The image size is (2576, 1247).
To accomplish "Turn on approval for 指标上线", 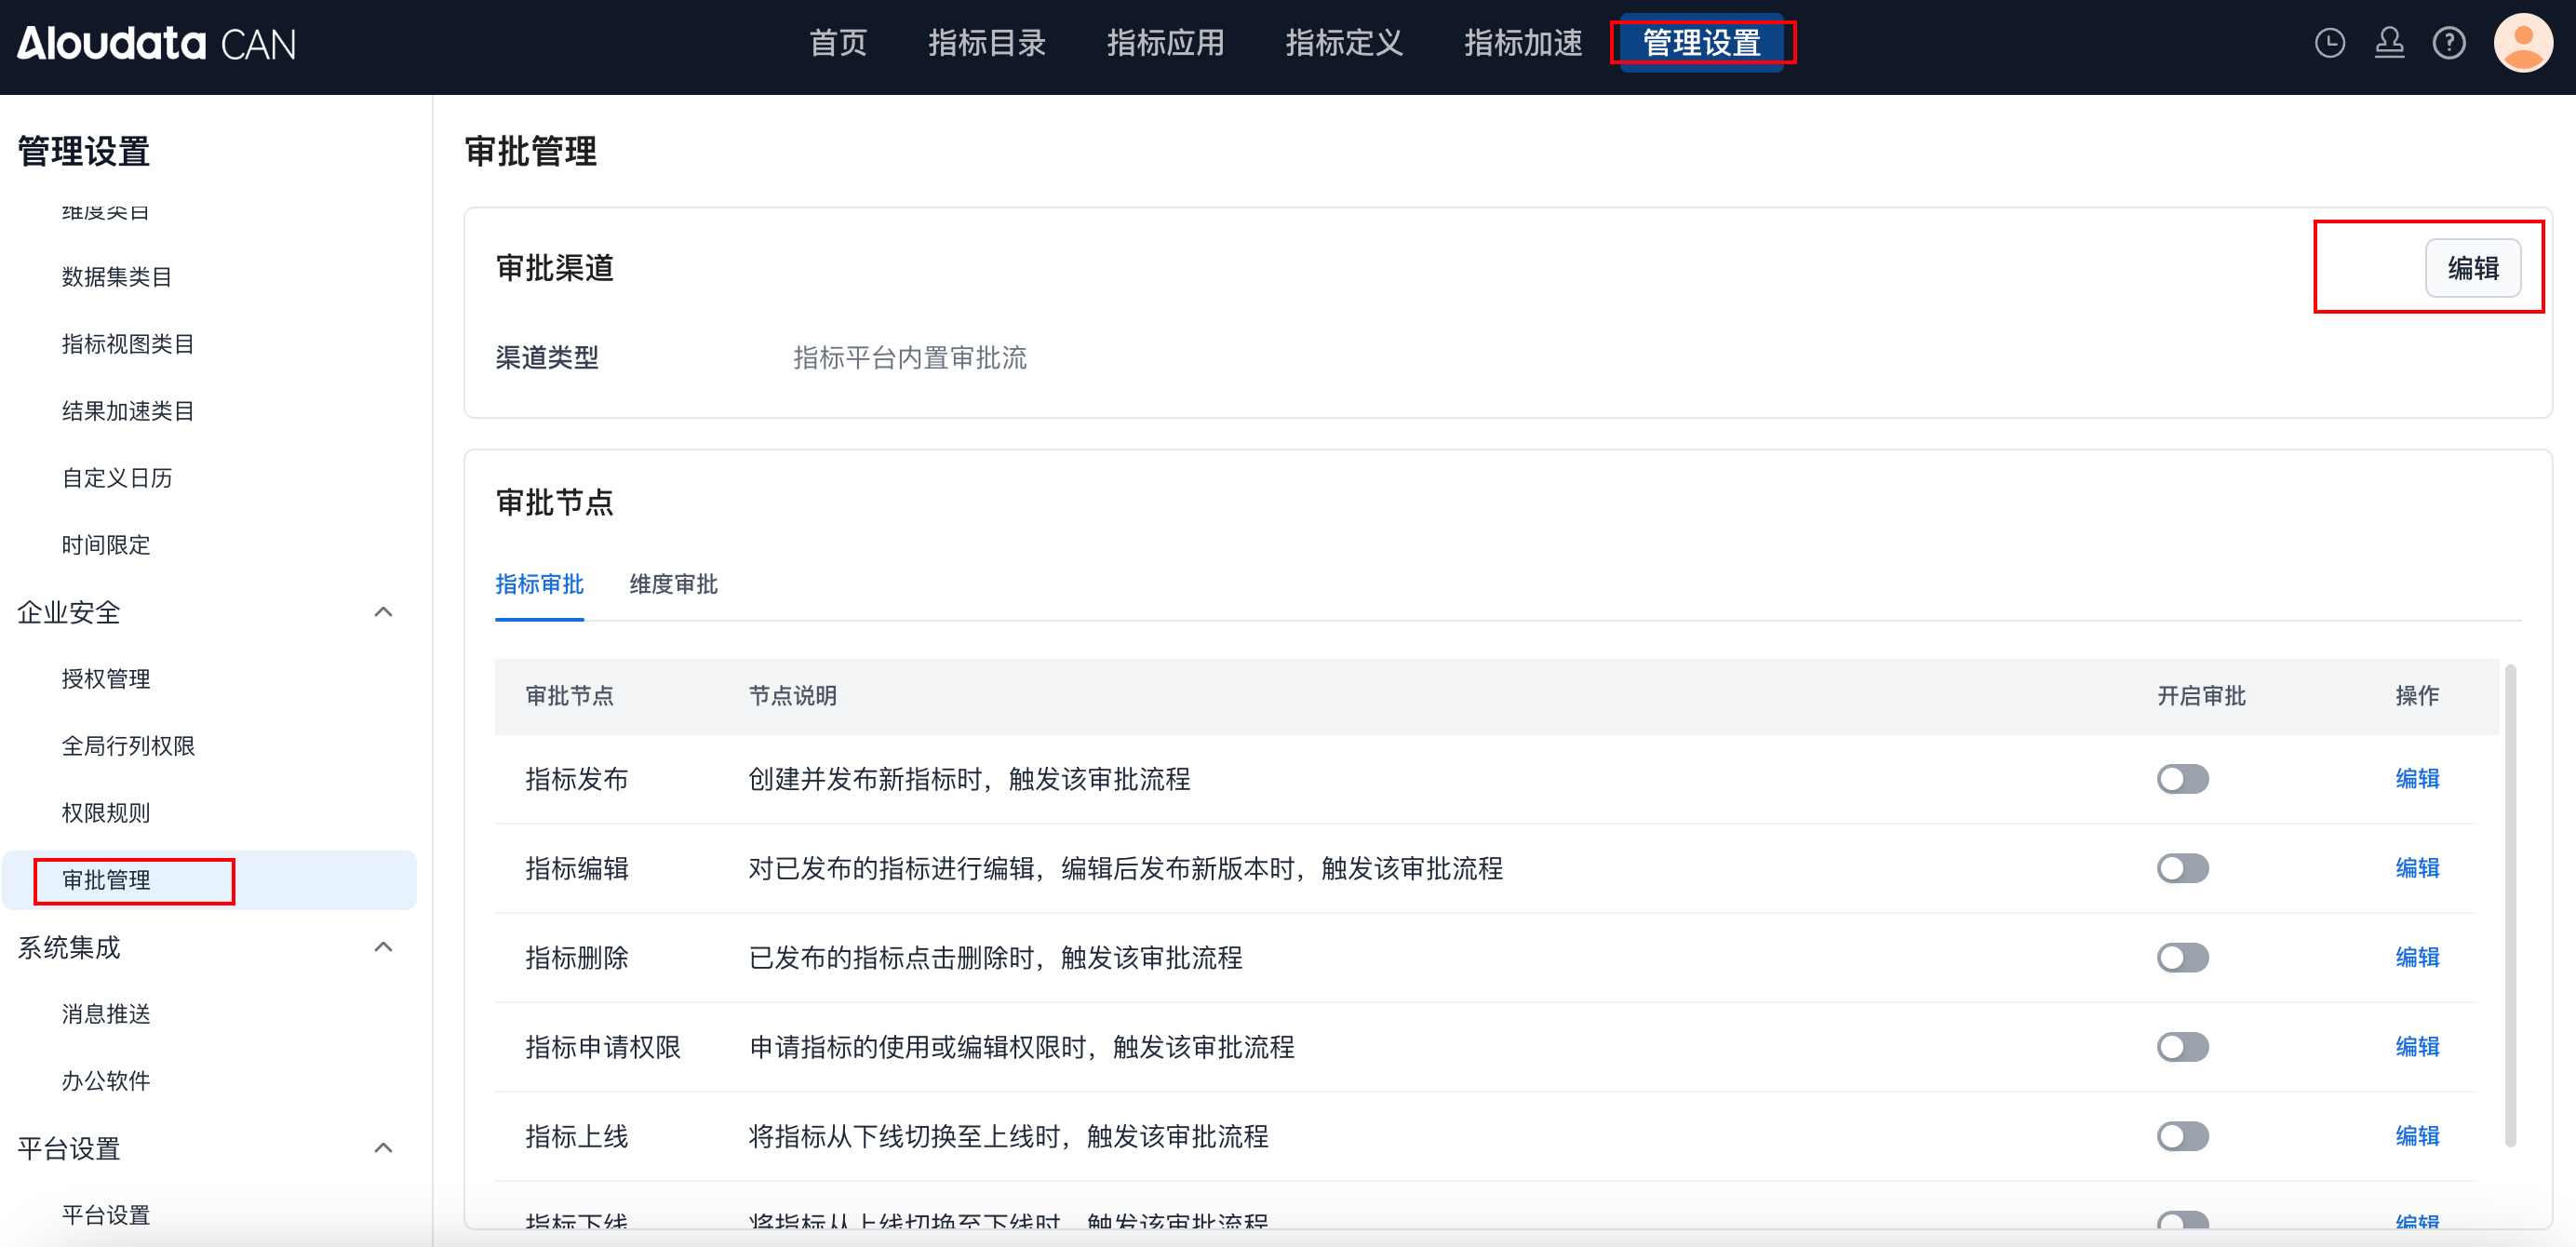I will (2182, 1136).
